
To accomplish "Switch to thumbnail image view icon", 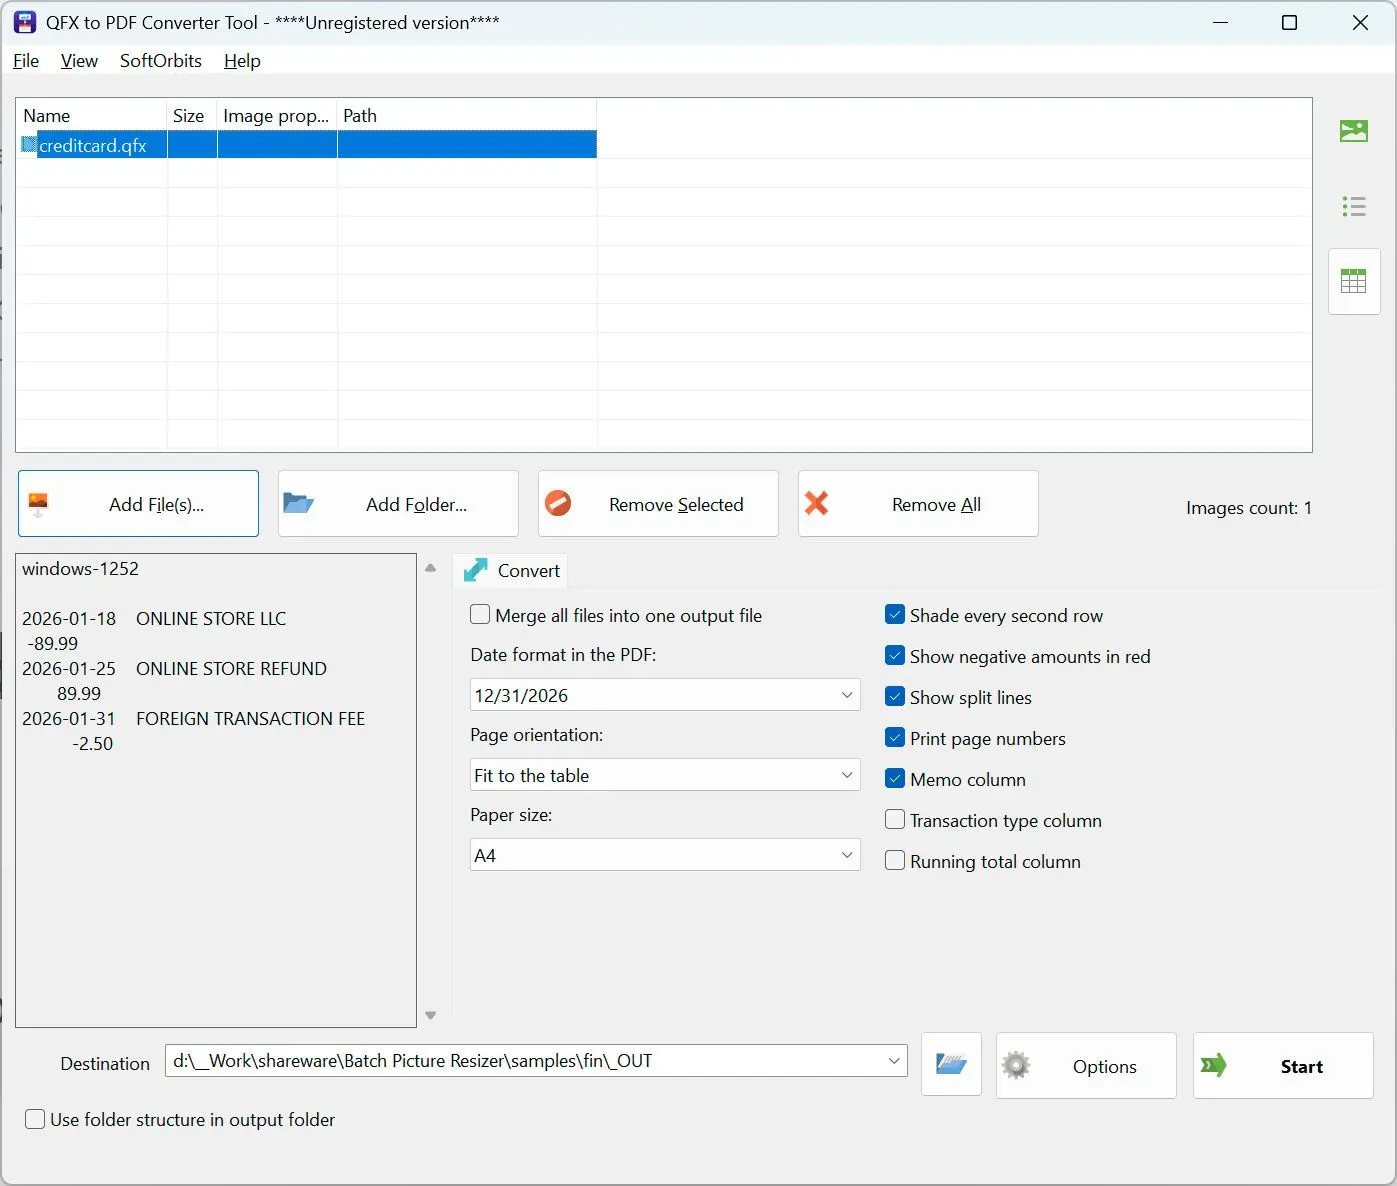I will pyautogui.click(x=1354, y=131).
